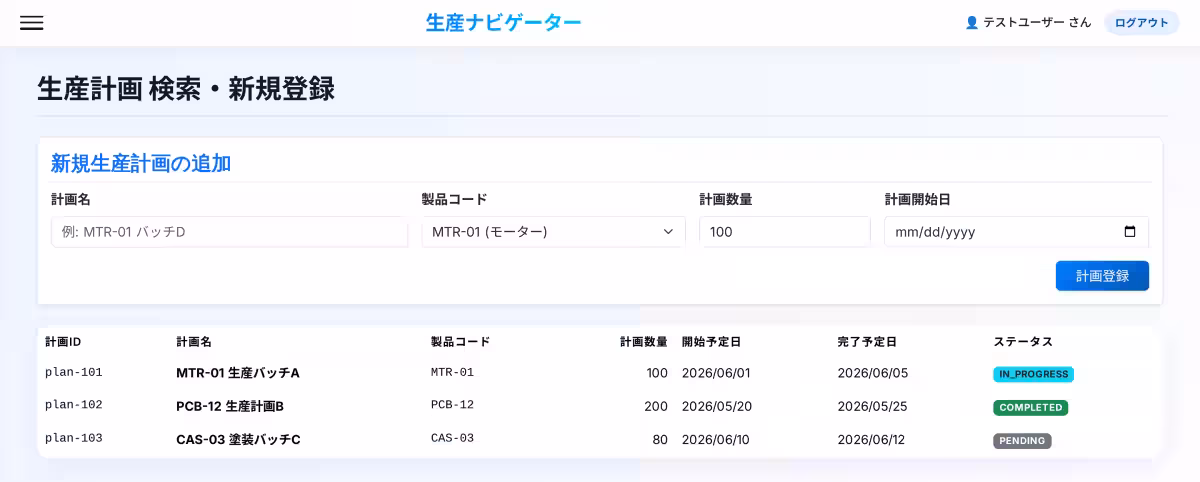Click the 計画ID column header
1200x482 pixels.
click(x=63, y=342)
